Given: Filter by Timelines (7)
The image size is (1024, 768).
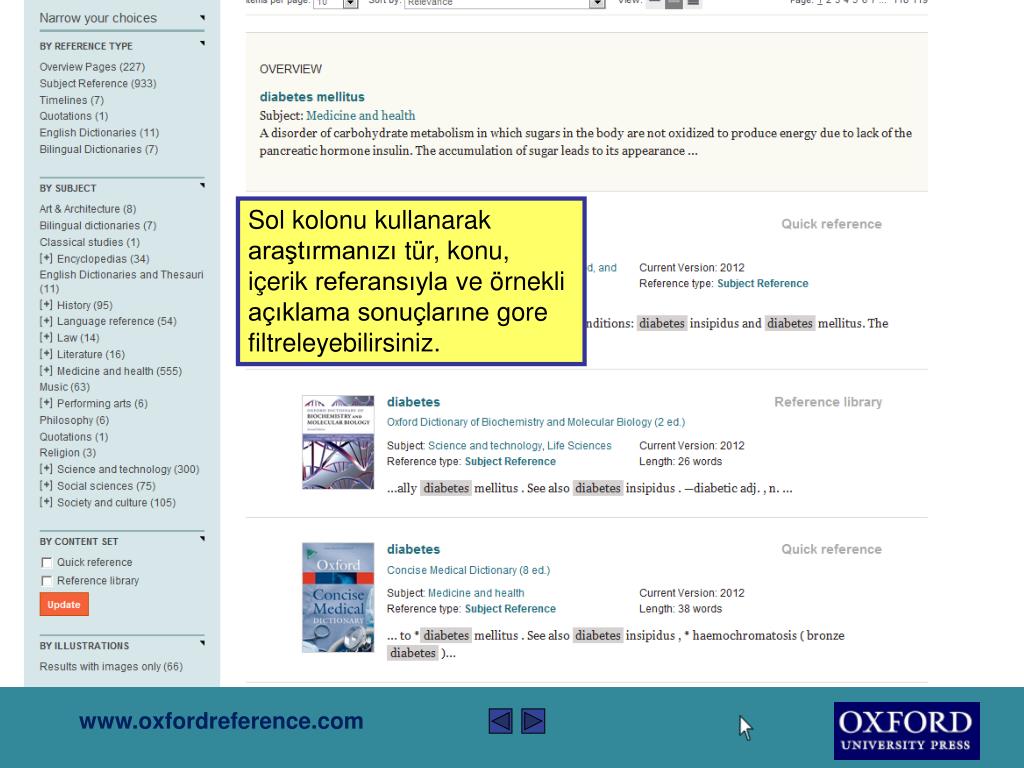Looking at the screenshot, I should click(72, 100).
